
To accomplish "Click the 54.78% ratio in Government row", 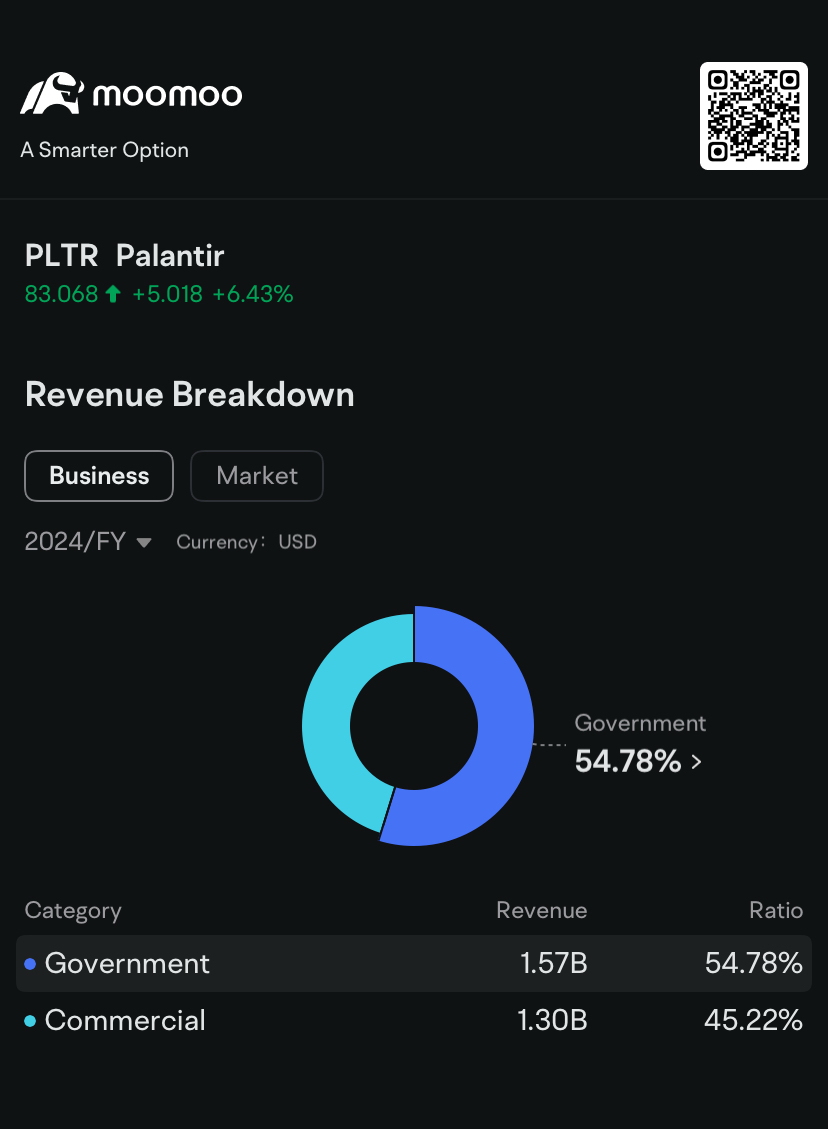I will (x=753, y=963).
